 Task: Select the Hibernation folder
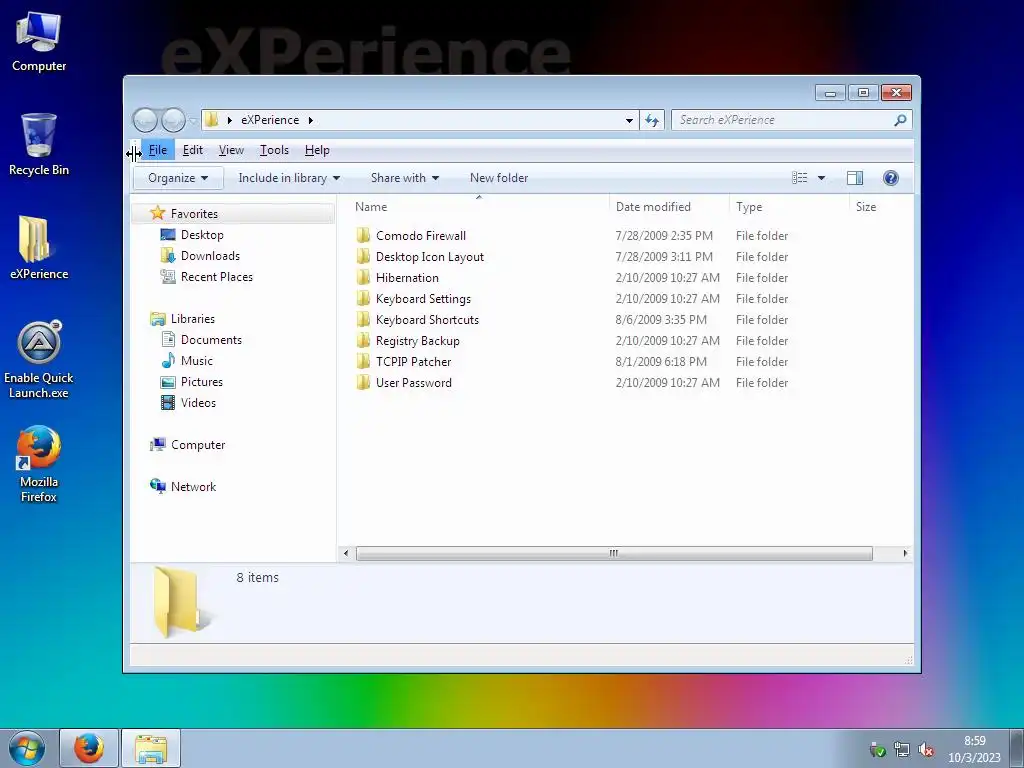click(407, 278)
